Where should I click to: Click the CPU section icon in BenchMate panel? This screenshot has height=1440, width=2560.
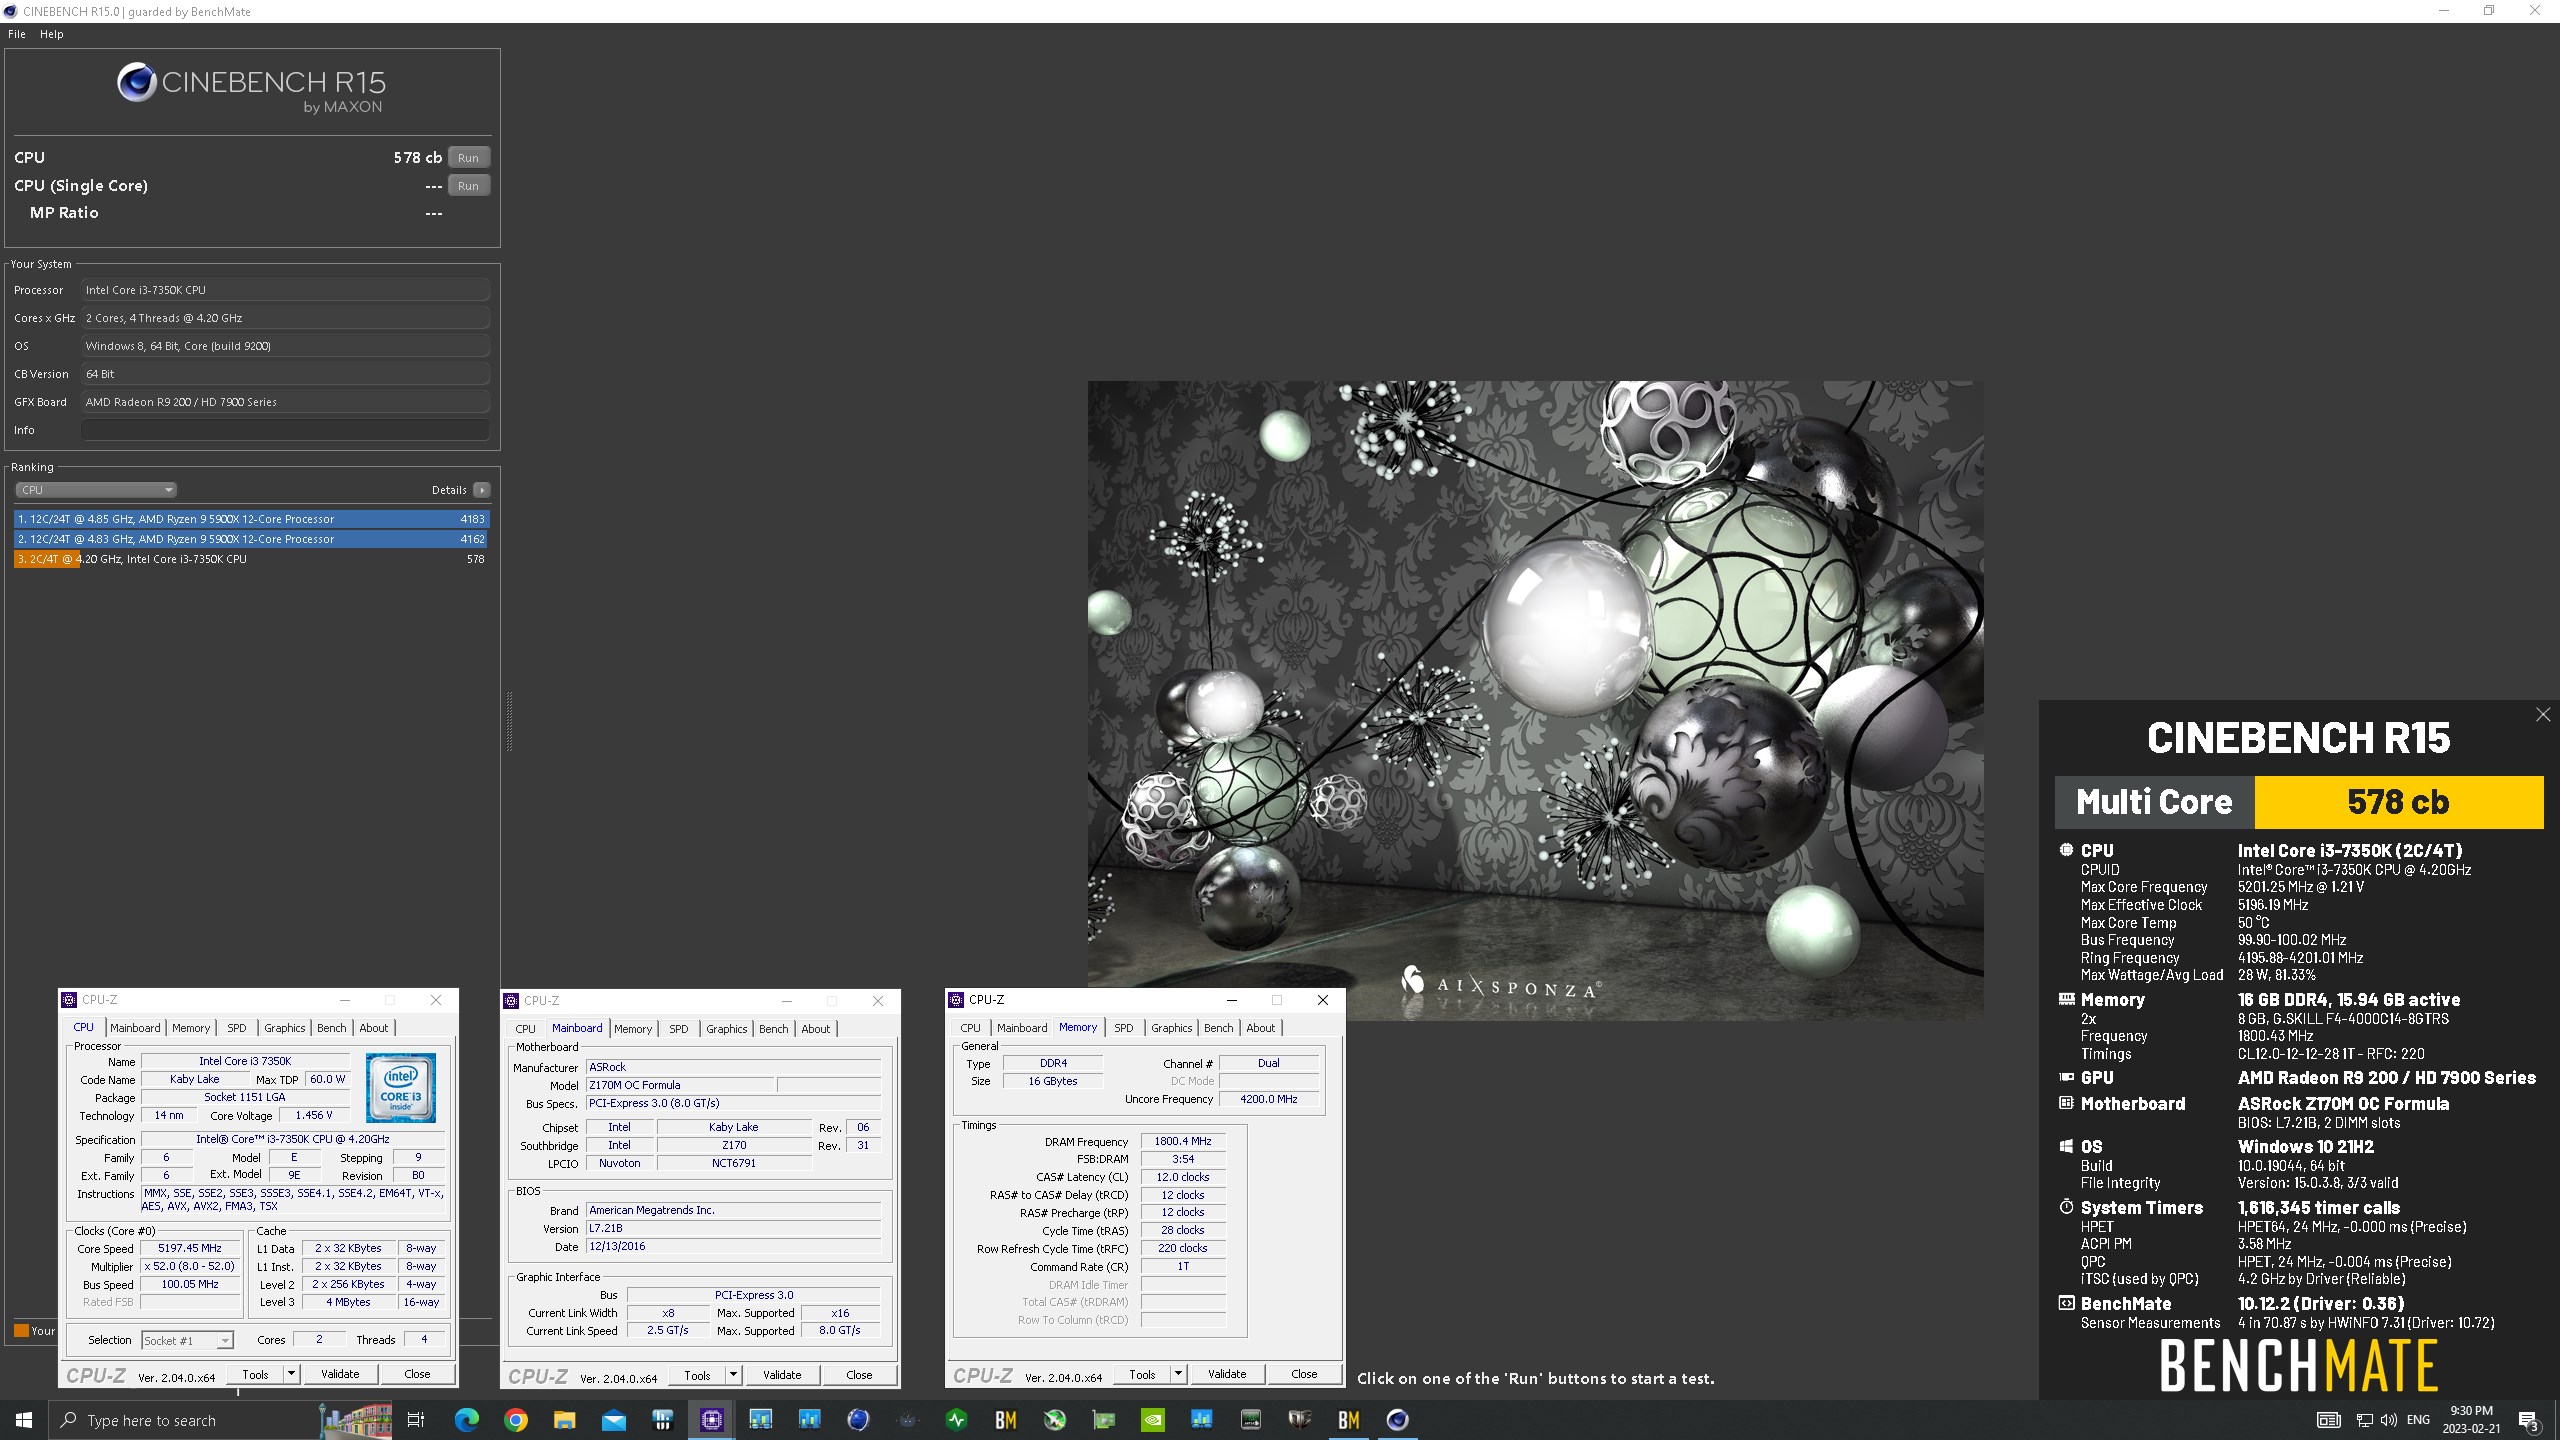tap(2066, 850)
